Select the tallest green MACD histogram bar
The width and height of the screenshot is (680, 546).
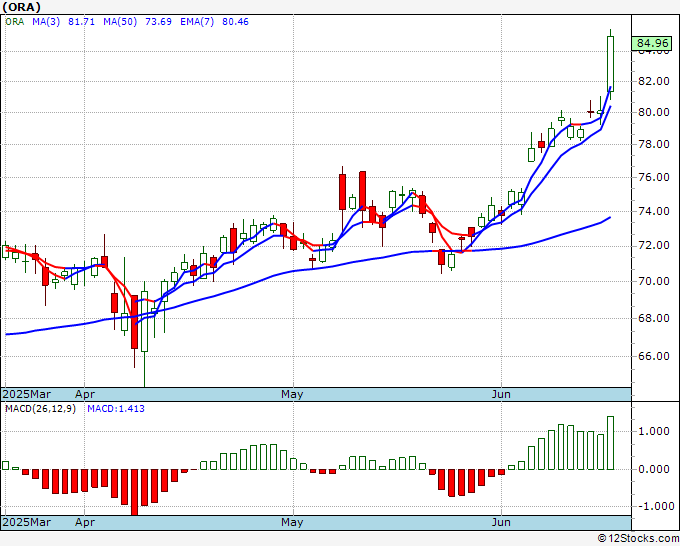[610, 443]
